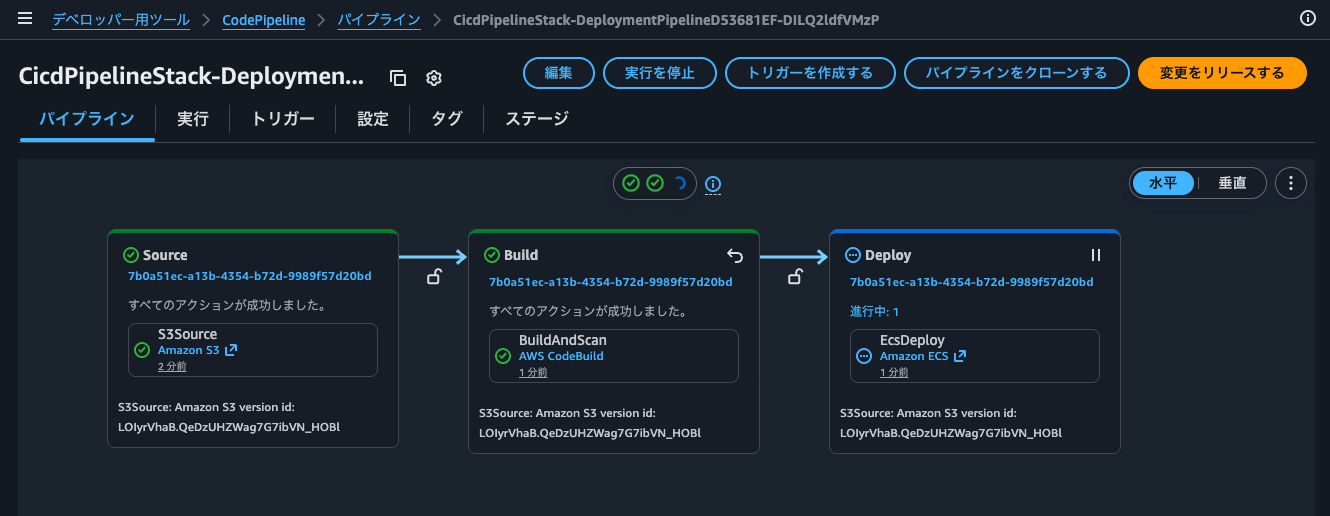Click the rollback icon on Build stage
The width and height of the screenshot is (1330, 516).
coord(734,255)
